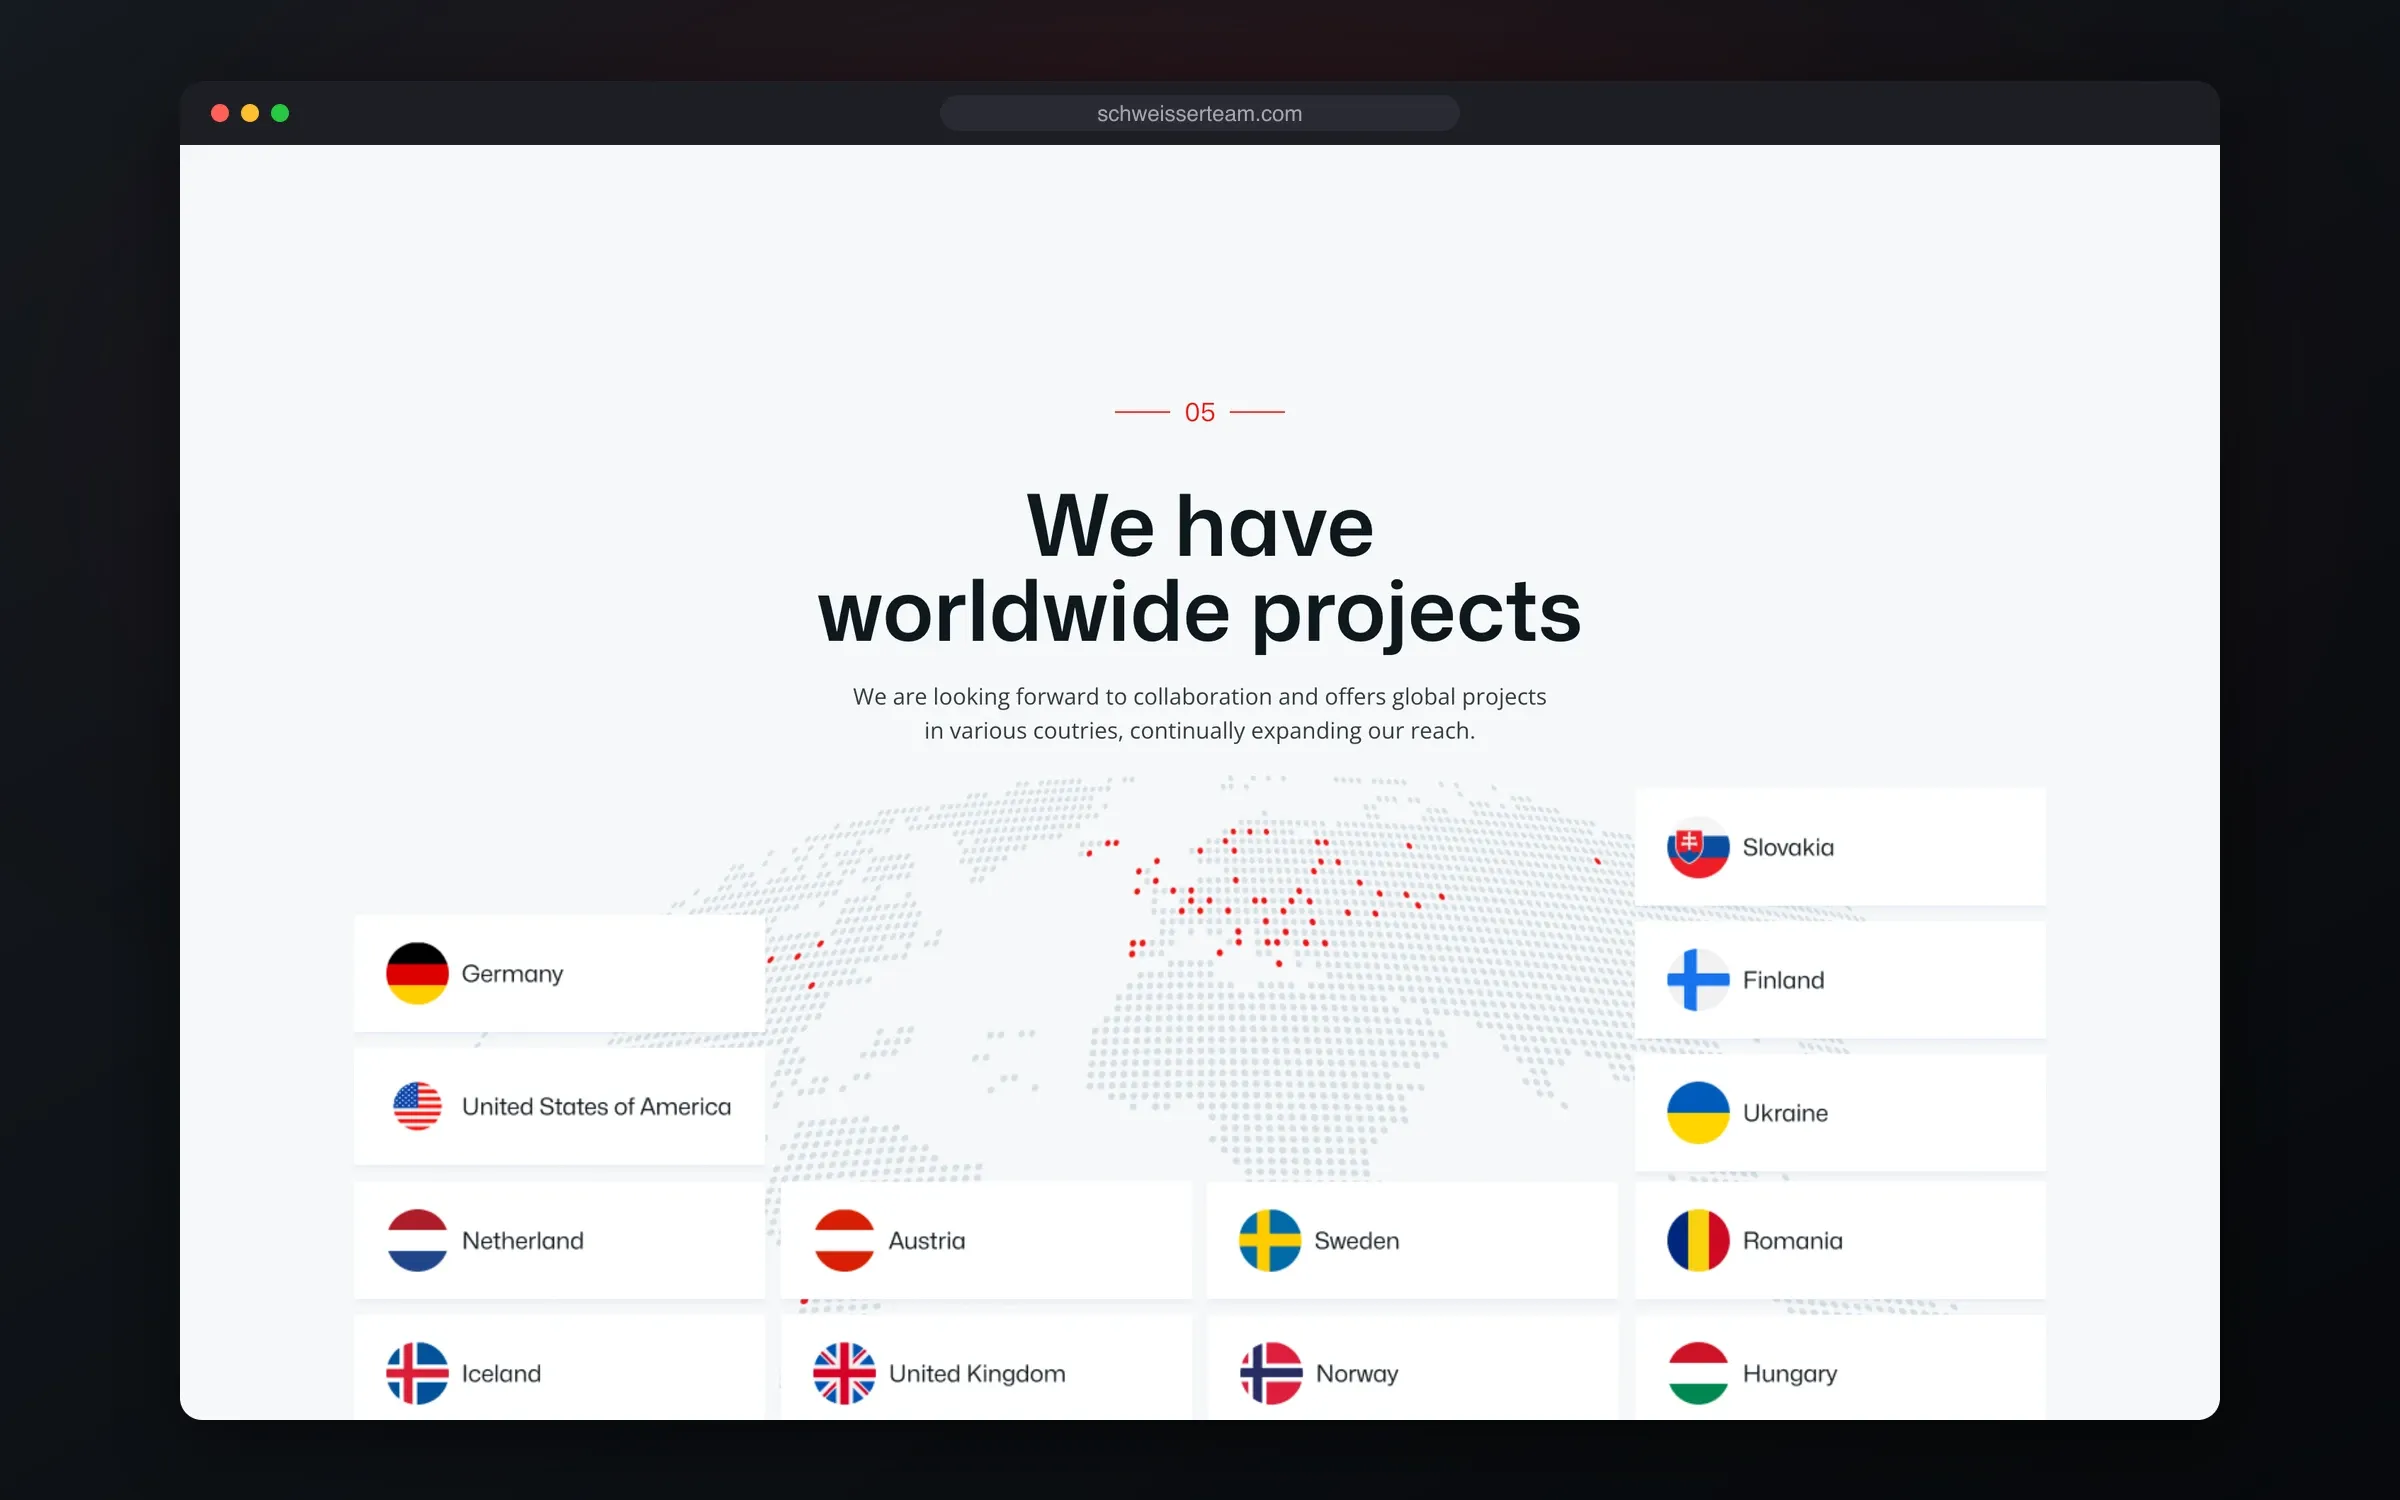Image resolution: width=2400 pixels, height=1500 pixels.
Task: Click the green maximize window button
Action: 280,113
